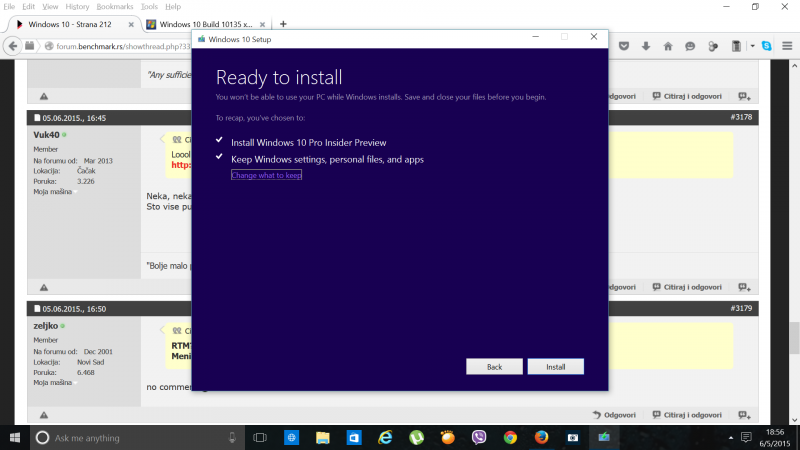Open Task View from the taskbar
This screenshot has height=450, width=800.
[260, 438]
